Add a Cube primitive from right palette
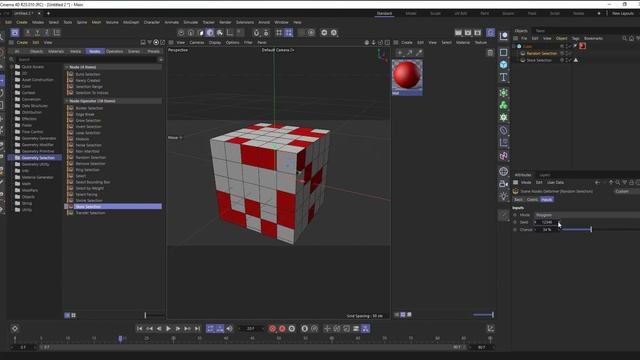The image size is (640, 360). pyautogui.click(x=503, y=64)
